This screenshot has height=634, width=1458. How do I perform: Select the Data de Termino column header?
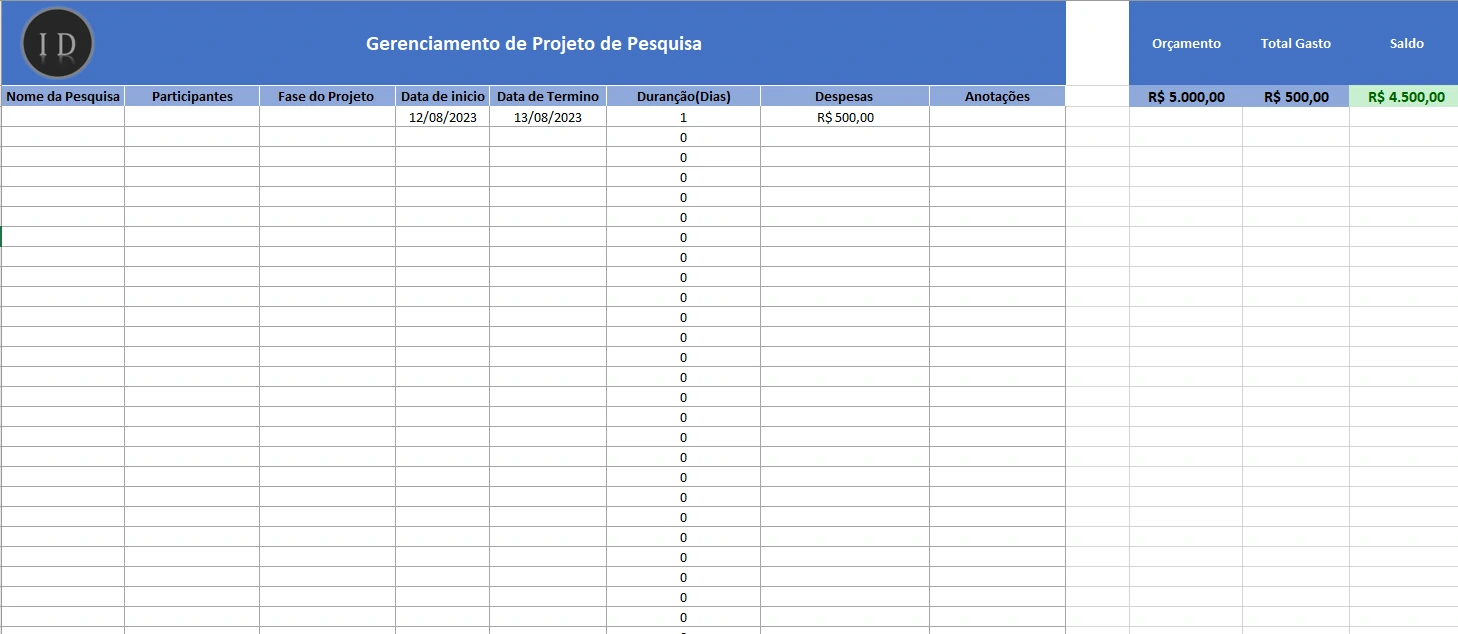pos(548,96)
